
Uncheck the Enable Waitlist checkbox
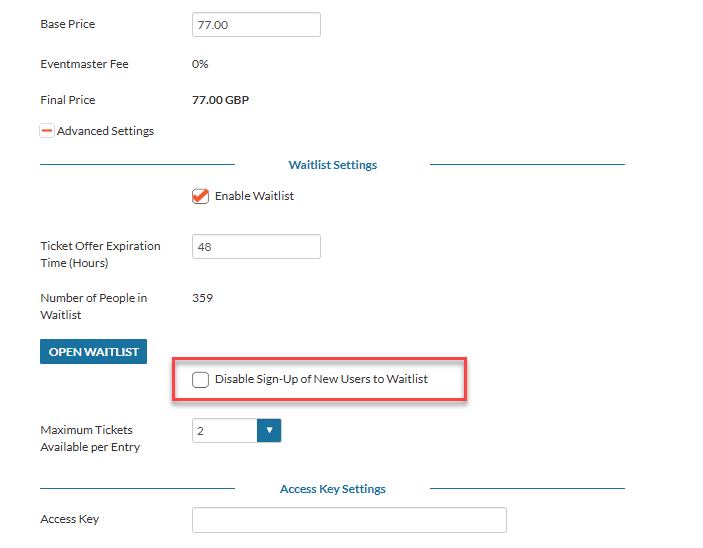pos(200,196)
